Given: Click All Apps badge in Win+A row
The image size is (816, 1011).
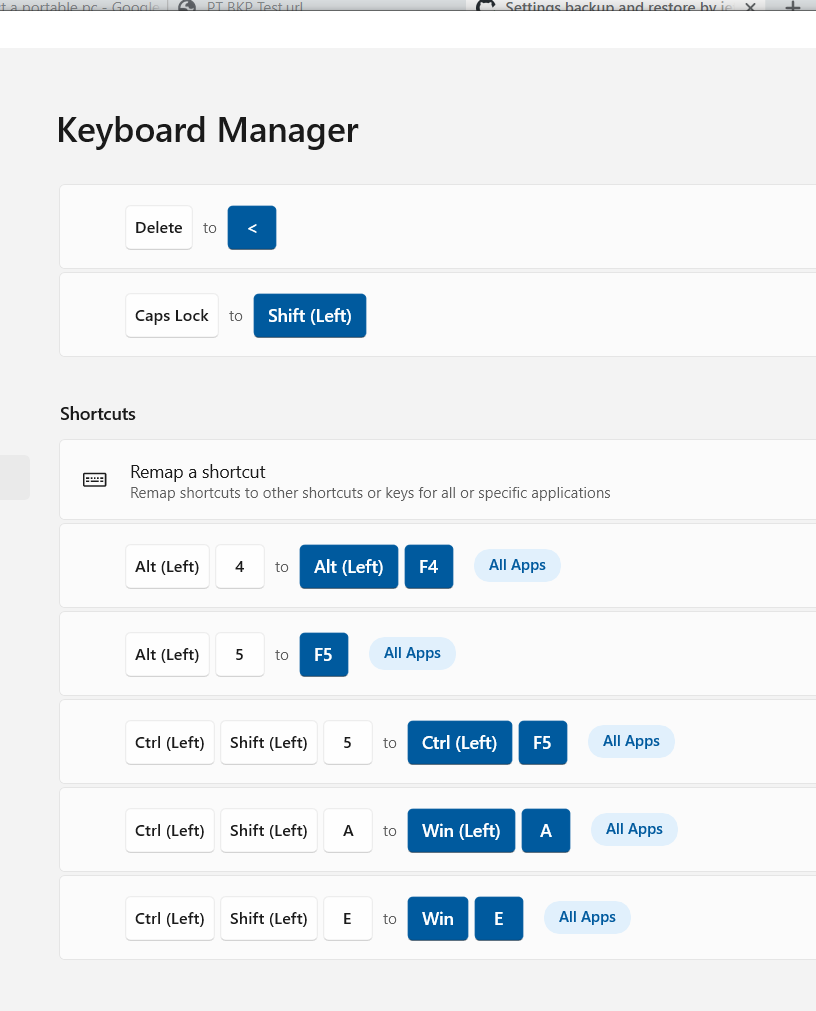Looking at the screenshot, I should point(634,829).
